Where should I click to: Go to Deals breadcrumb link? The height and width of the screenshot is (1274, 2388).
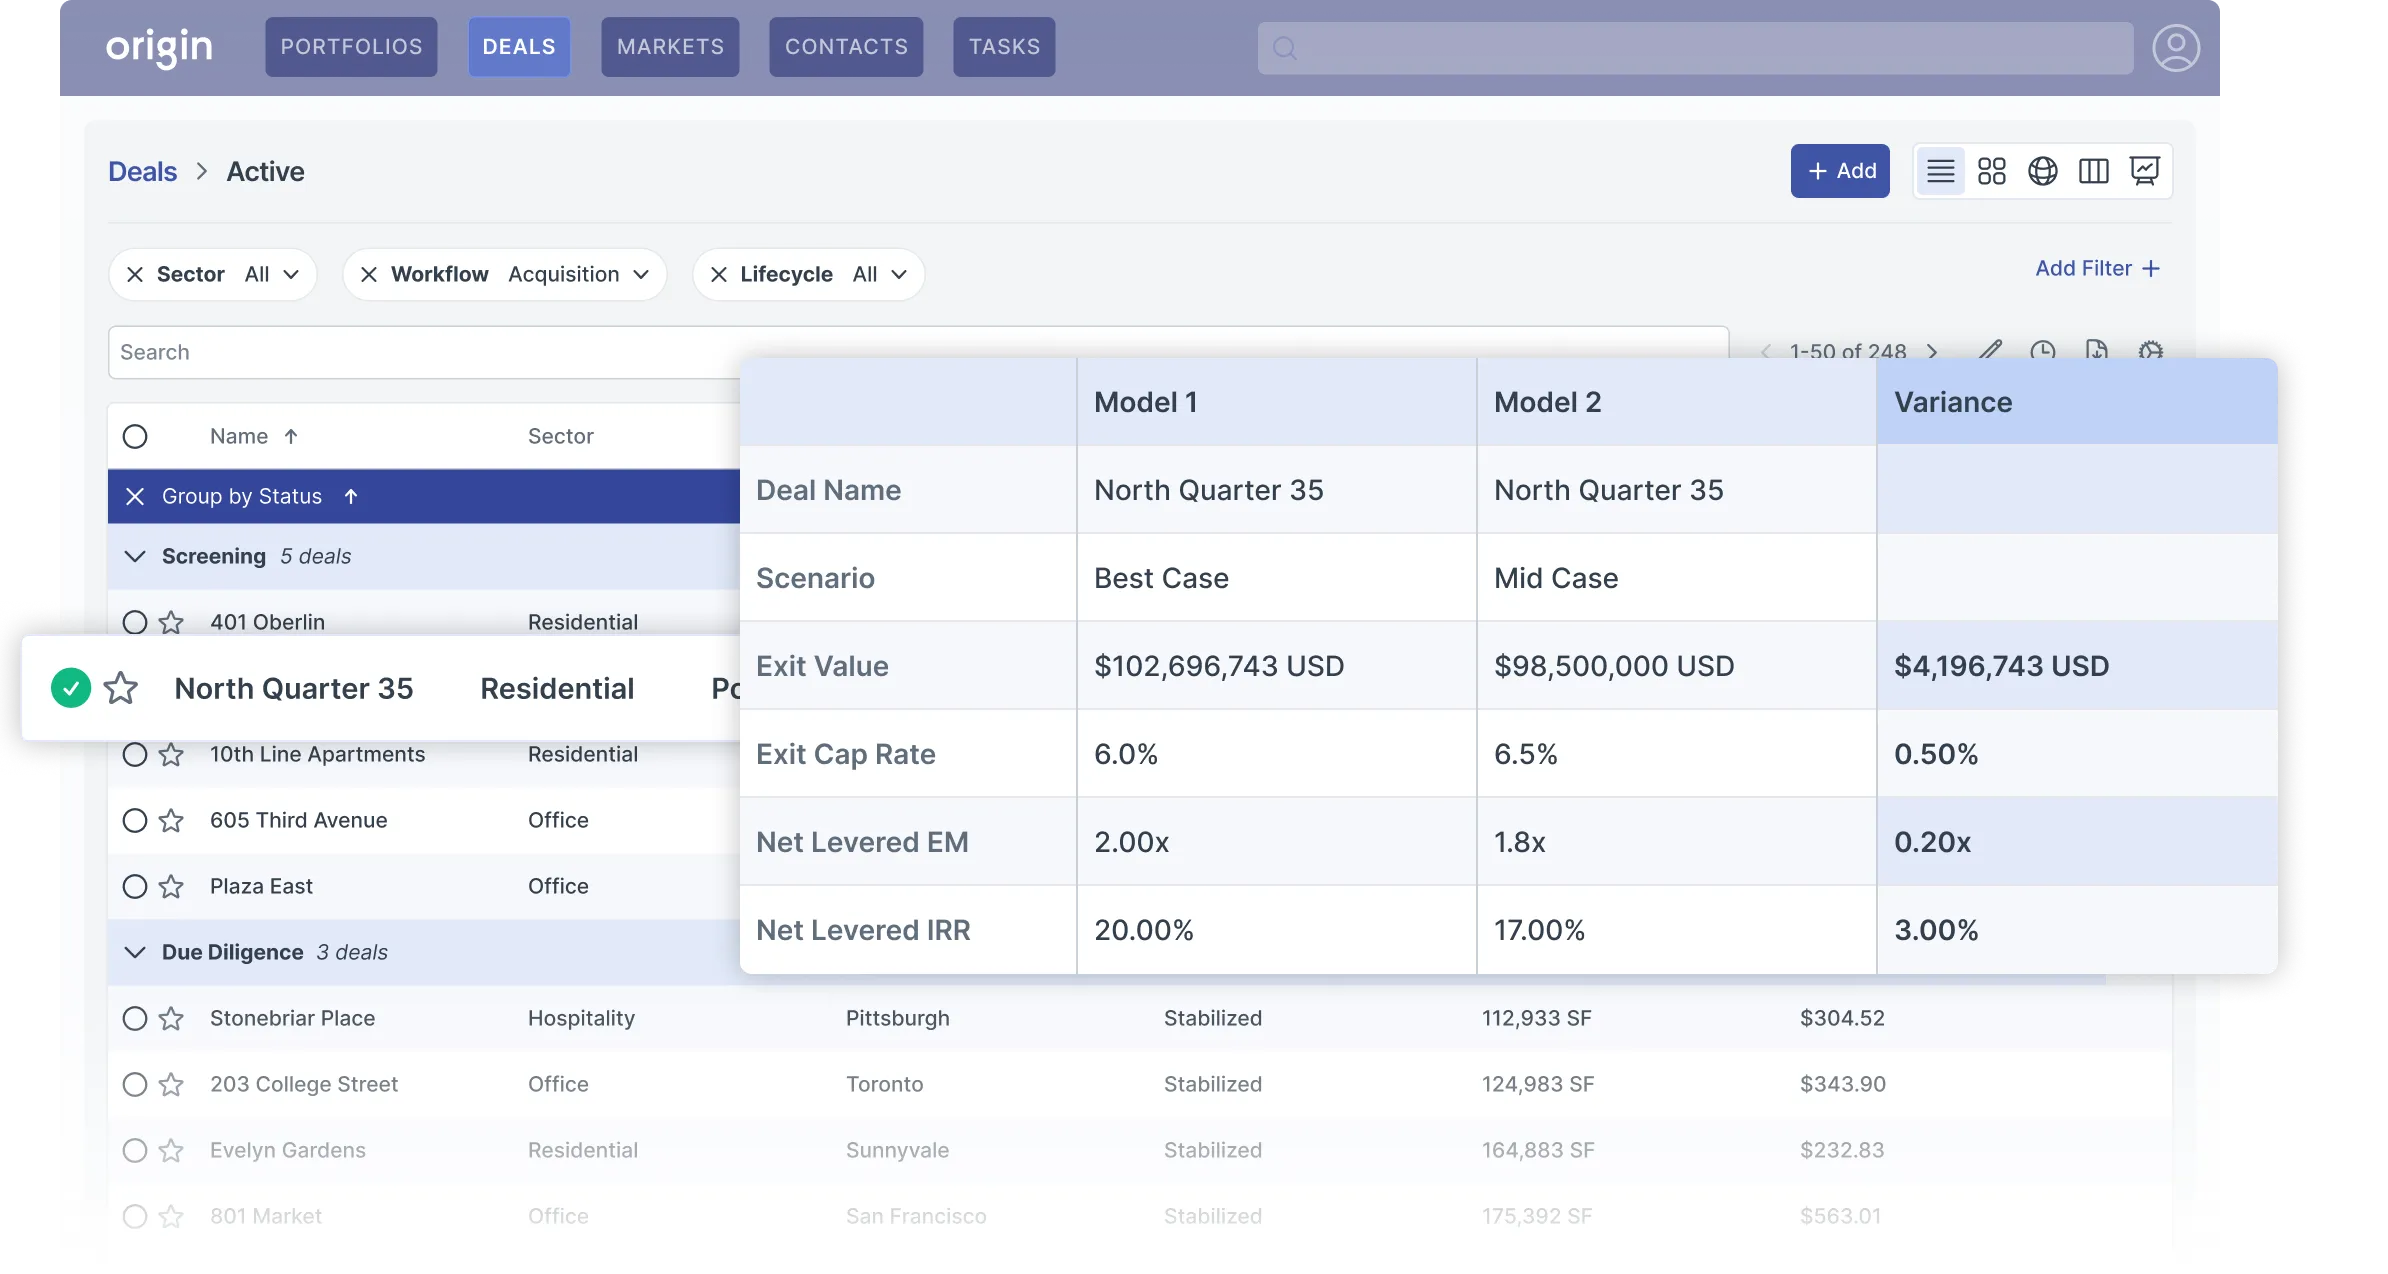tap(142, 171)
